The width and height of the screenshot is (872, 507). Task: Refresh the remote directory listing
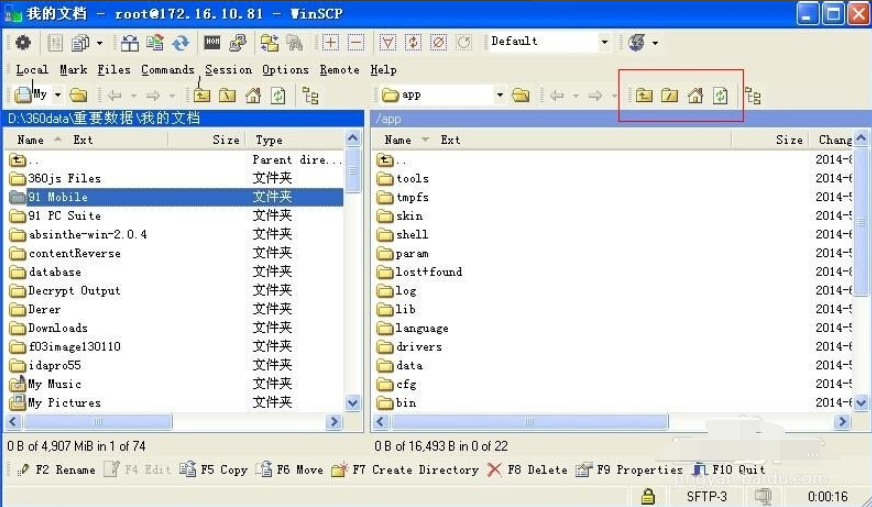[x=720, y=96]
